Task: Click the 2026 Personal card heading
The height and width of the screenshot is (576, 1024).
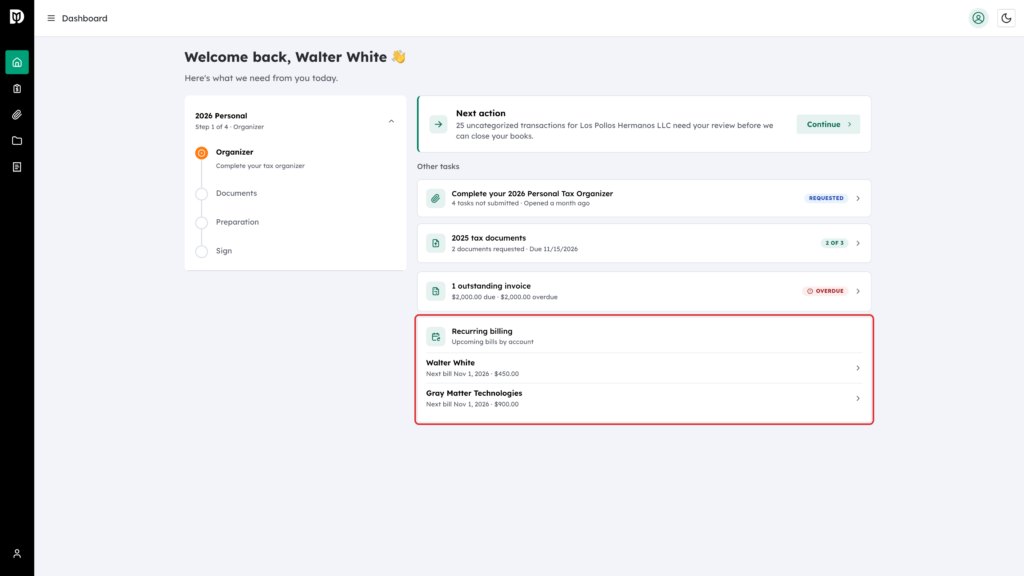Action: coord(221,116)
